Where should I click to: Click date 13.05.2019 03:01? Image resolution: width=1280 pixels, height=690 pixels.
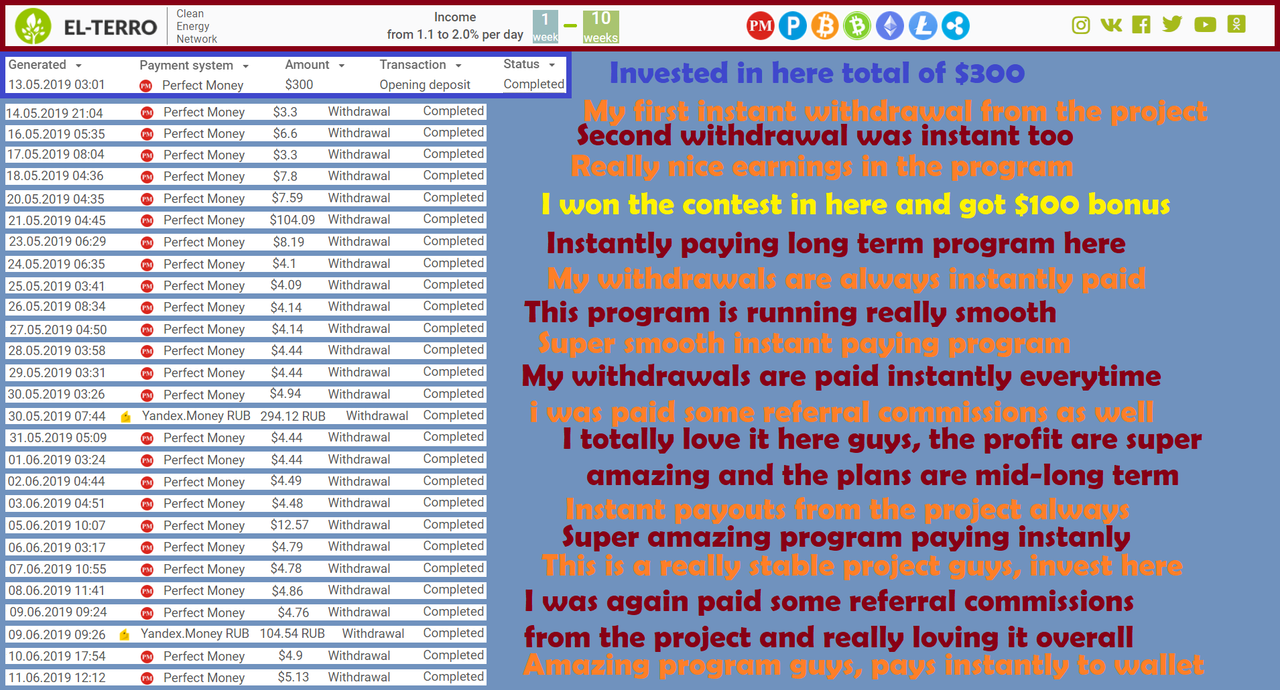click(56, 85)
